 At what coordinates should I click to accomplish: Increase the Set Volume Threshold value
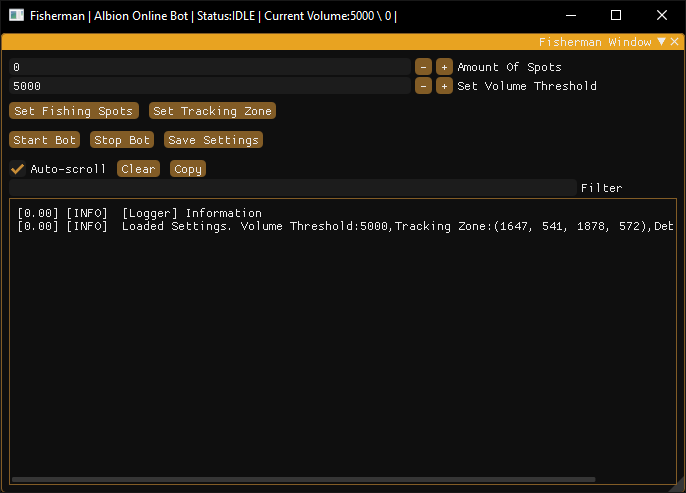(x=444, y=86)
